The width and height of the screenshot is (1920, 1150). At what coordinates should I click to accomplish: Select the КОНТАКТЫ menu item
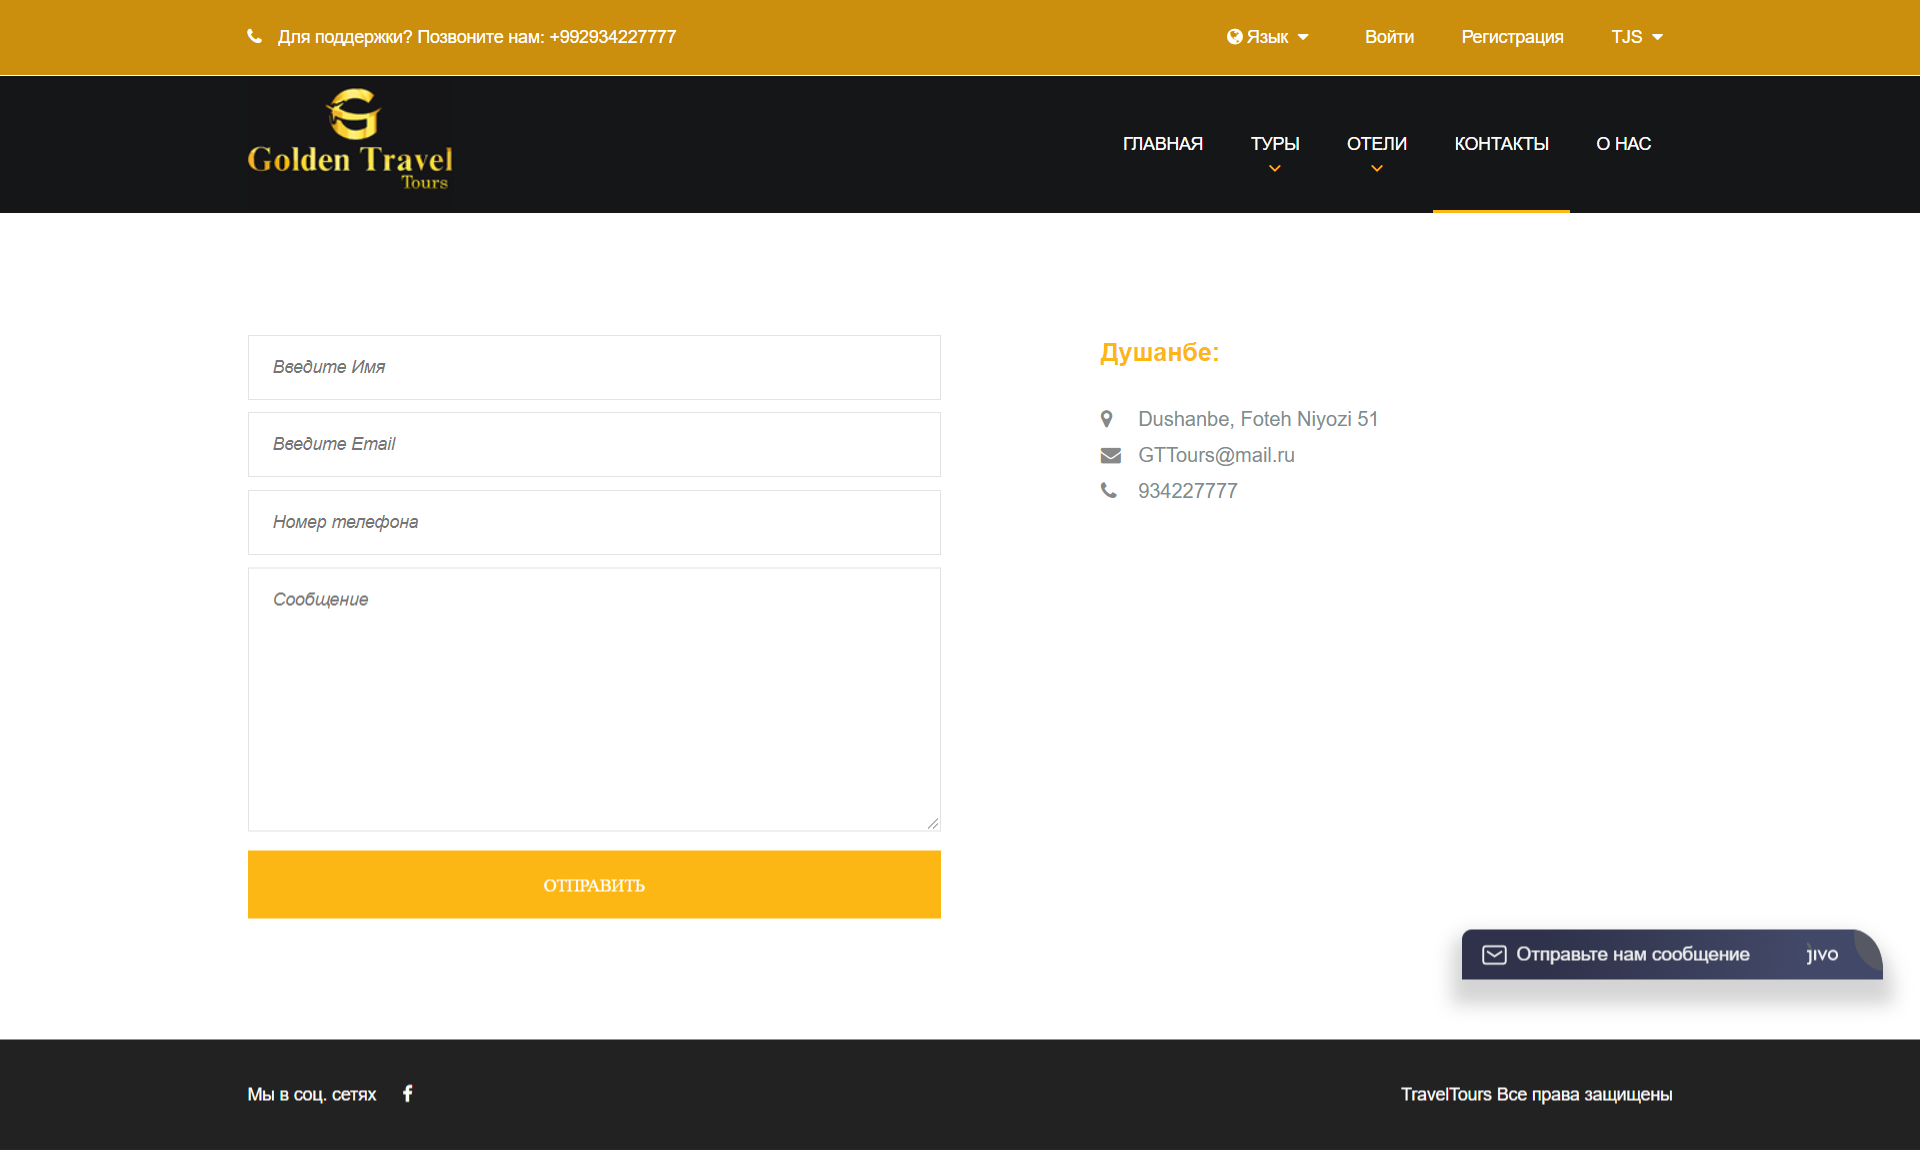coord(1500,144)
